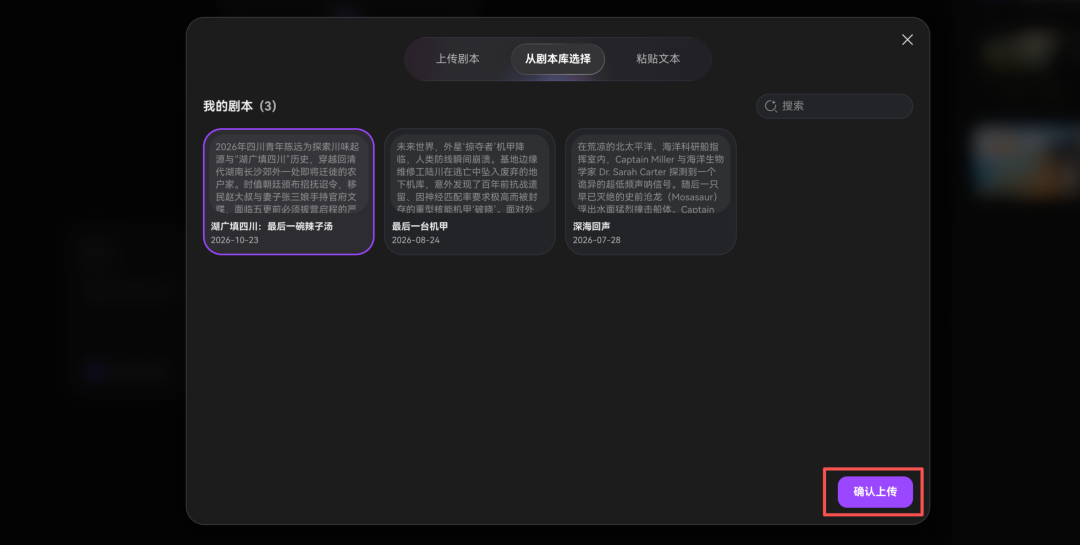The width and height of the screenshot is (1080, 545).
Task: Switch to the 上传剧本 tab
Action: (457, 59)
